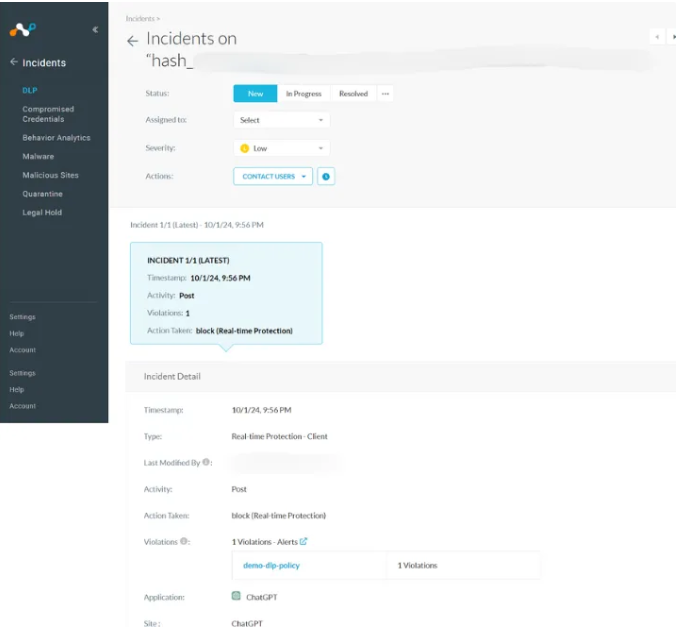Click the lower Account link in sidebar
The height and width of the screenshot is (634, 692).
point(23,406)
